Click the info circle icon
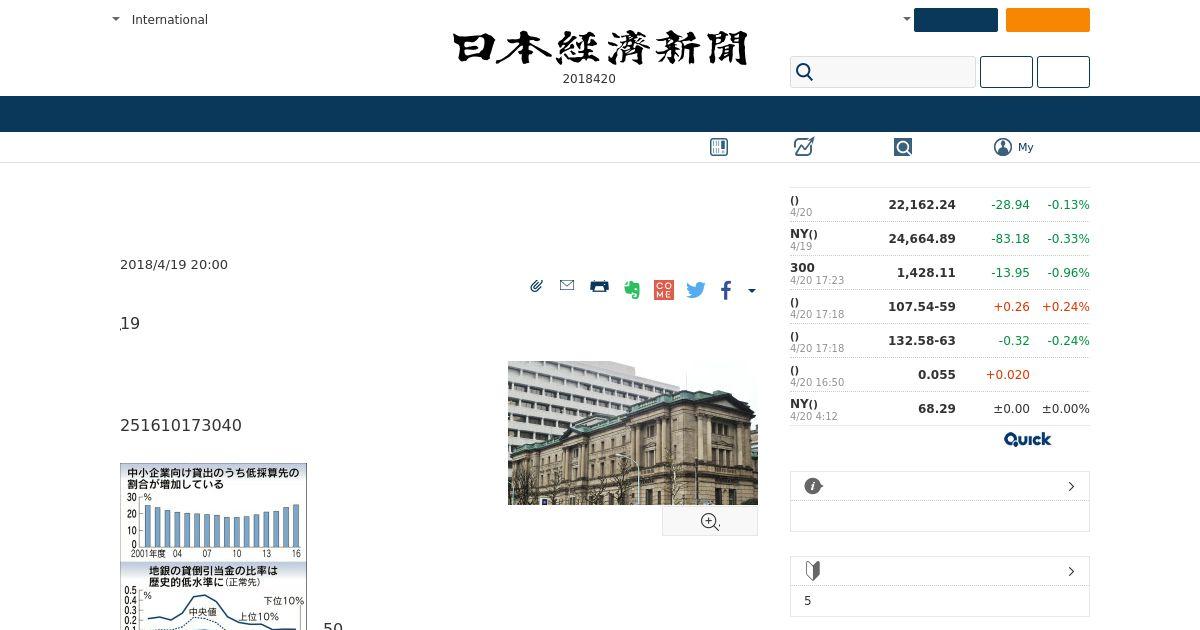Screen dimensions: 1200x630 (x=813, y=486)
